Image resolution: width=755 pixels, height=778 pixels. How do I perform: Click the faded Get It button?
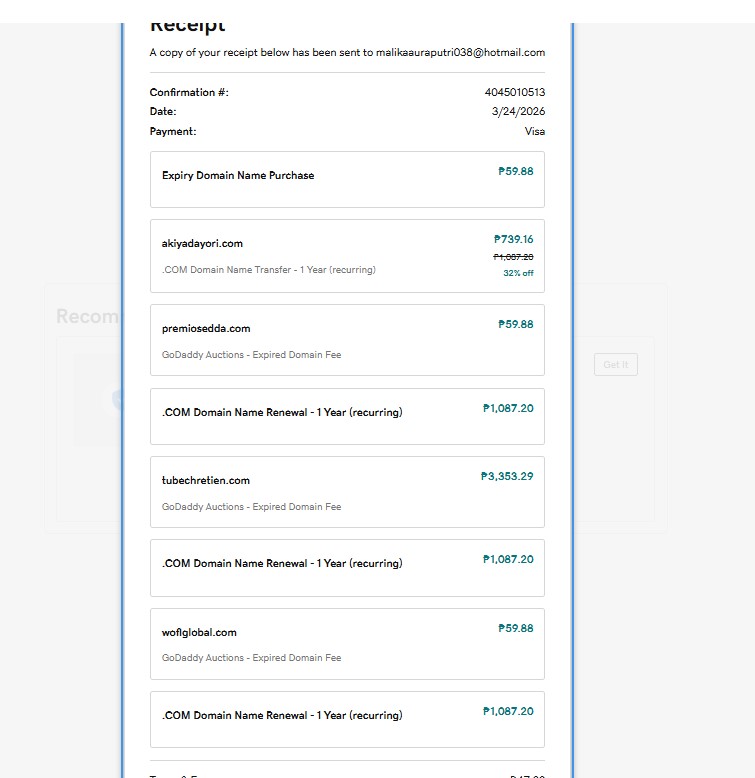click(x=615, y=365)
